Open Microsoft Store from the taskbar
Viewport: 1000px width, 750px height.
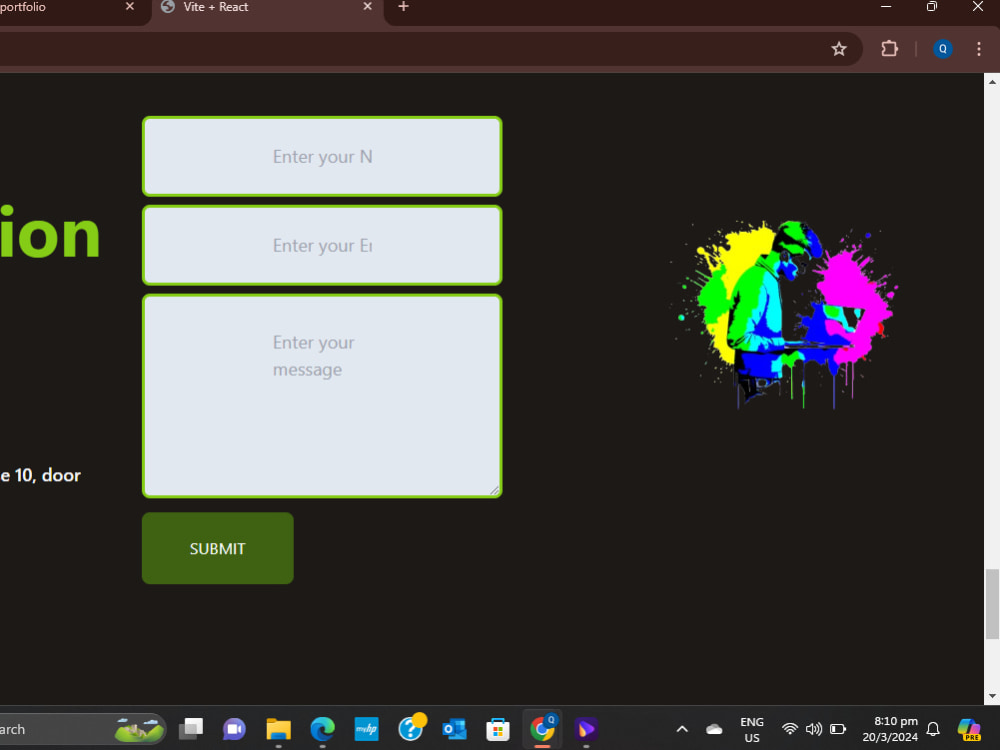click(498, 728)
